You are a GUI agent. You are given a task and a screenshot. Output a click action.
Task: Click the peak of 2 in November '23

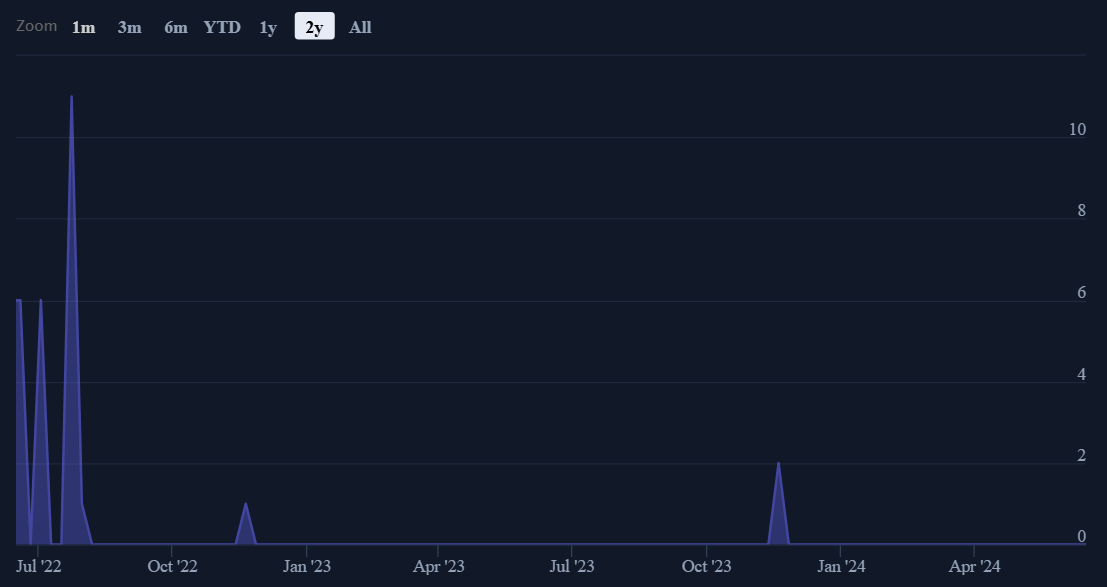(778, 463)
